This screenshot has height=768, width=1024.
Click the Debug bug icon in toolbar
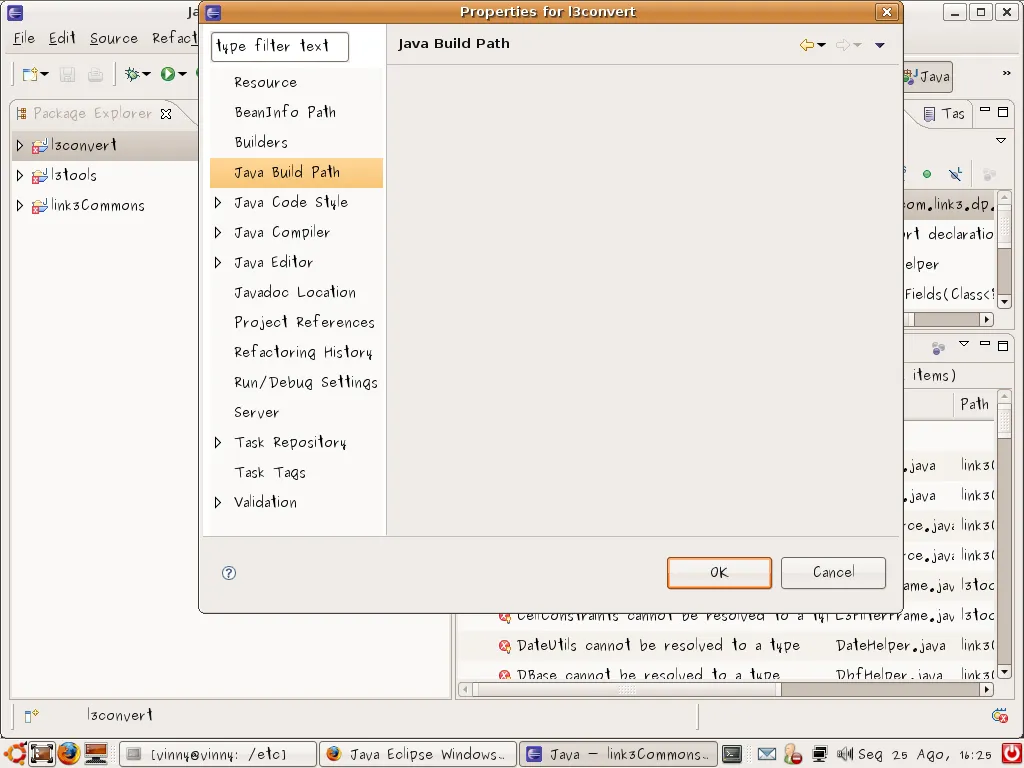132,74
